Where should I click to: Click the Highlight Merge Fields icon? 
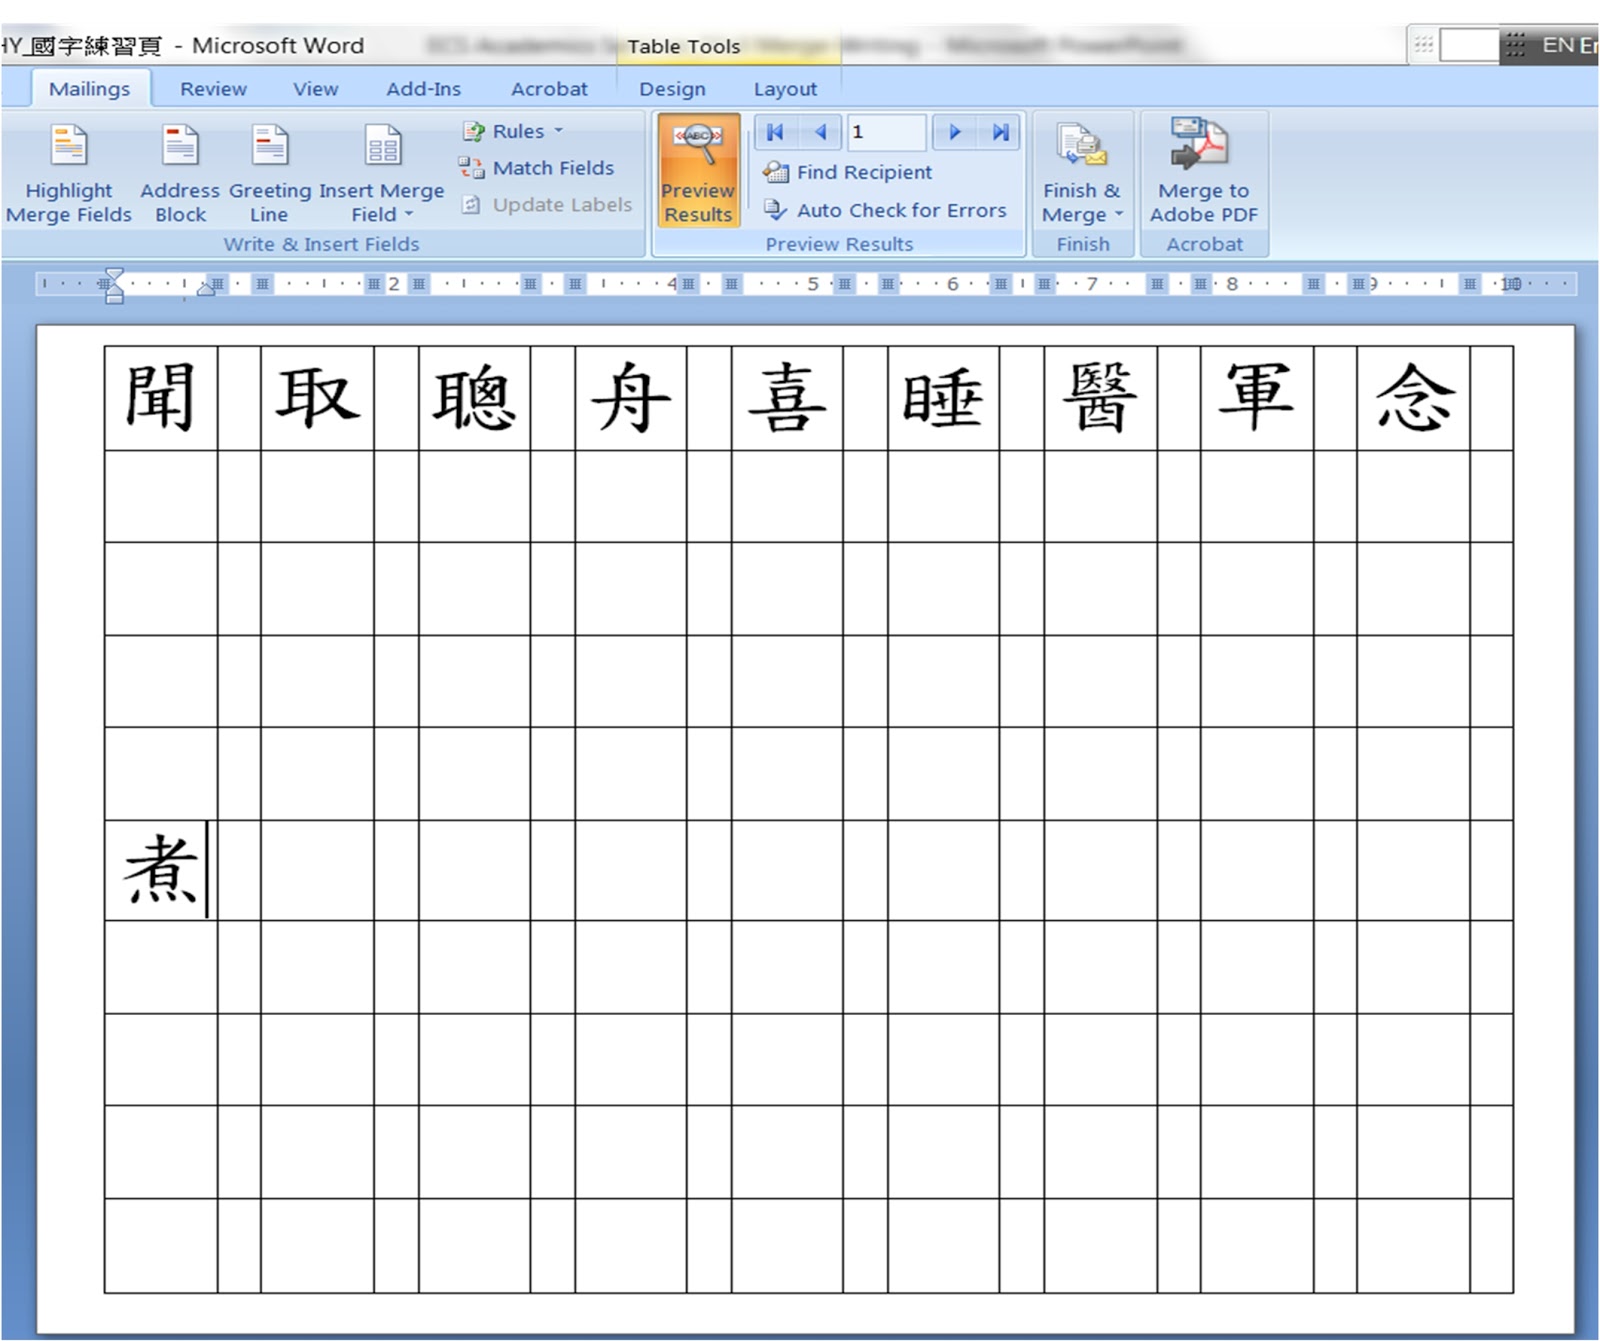pos(69,146)
